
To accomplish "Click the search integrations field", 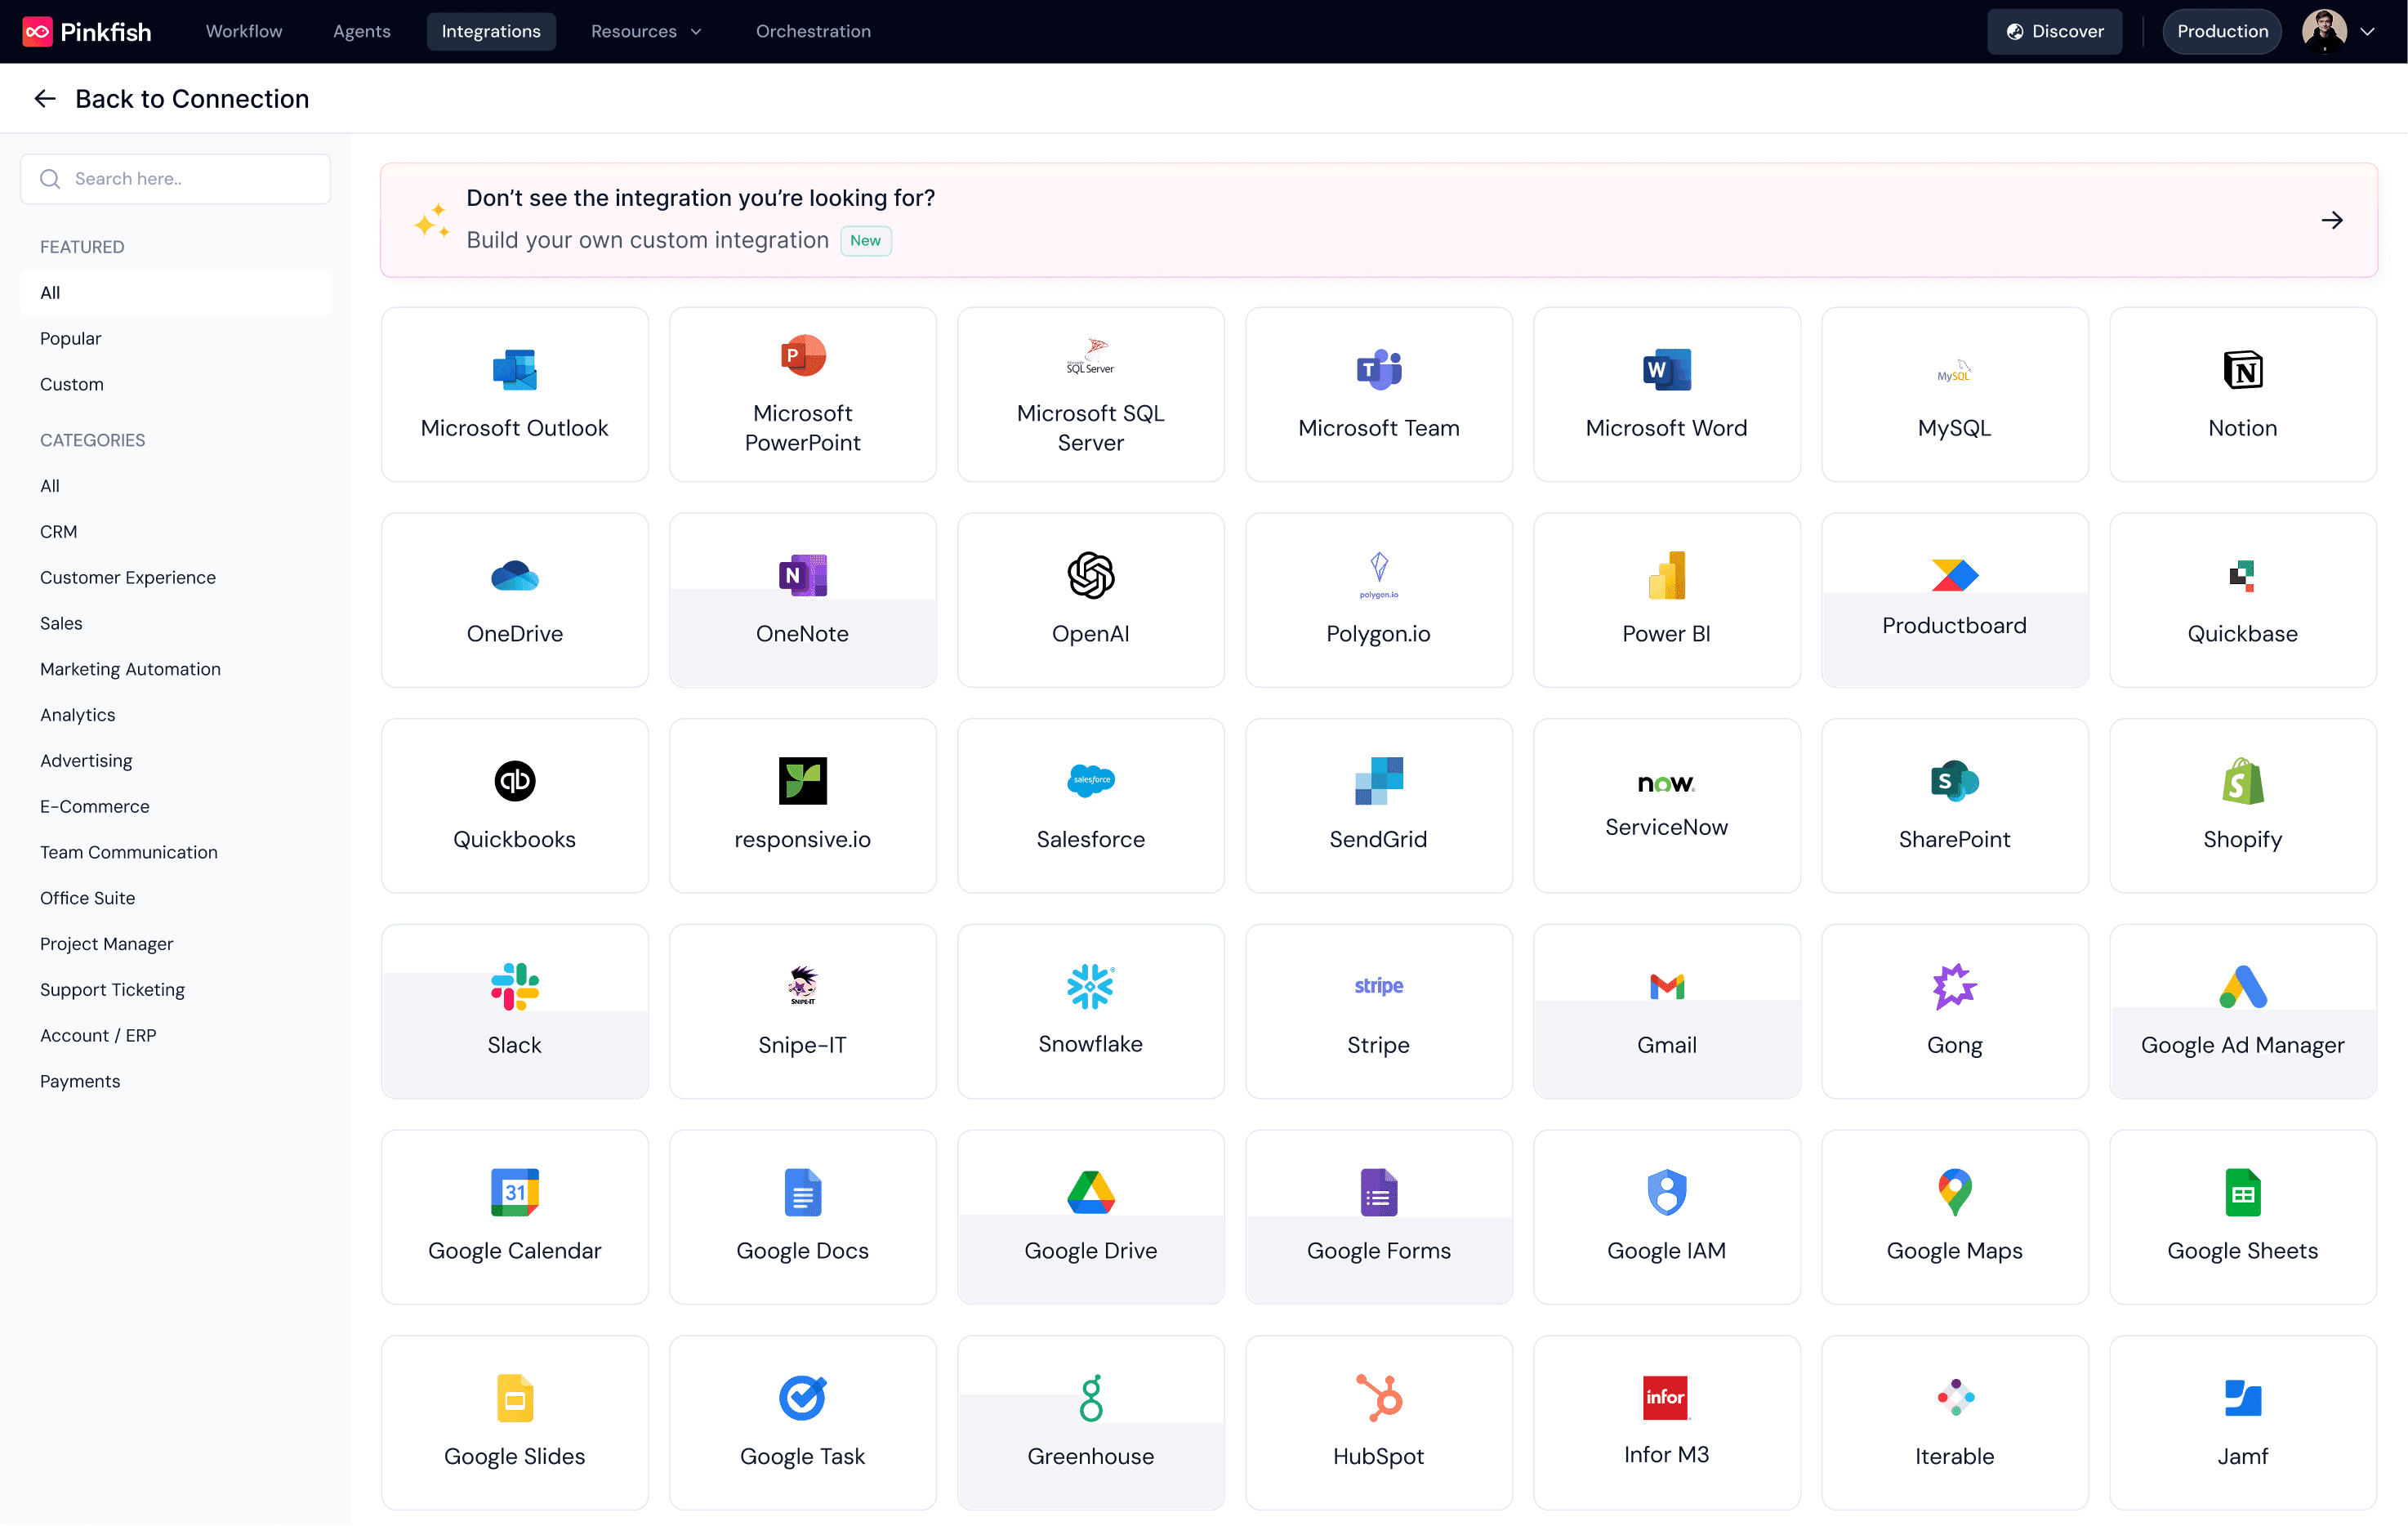I will click(x=175, y=178).
